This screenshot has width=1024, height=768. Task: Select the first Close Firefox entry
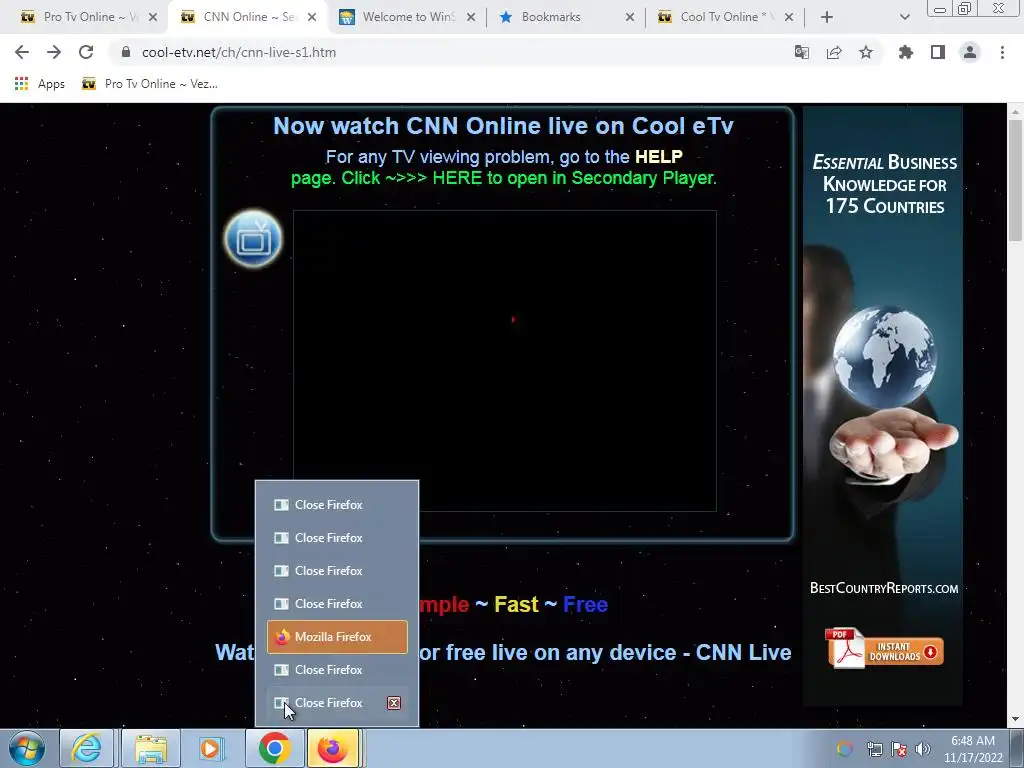(337, 505)
